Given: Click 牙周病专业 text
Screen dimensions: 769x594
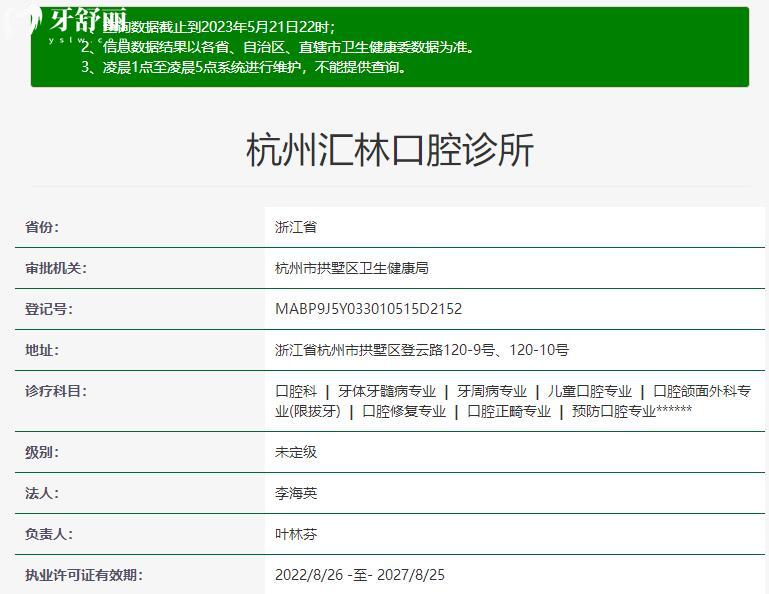Looking at the screenshot, I should tap(491, 391).
